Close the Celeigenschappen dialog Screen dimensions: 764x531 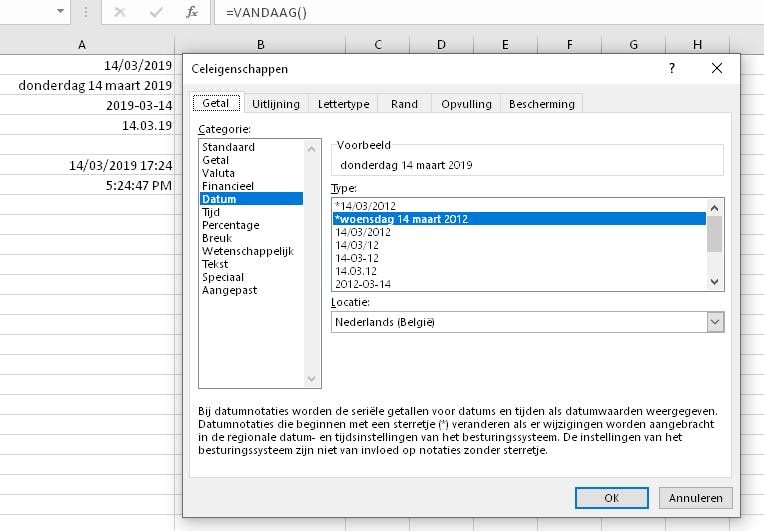click(717, 68)
